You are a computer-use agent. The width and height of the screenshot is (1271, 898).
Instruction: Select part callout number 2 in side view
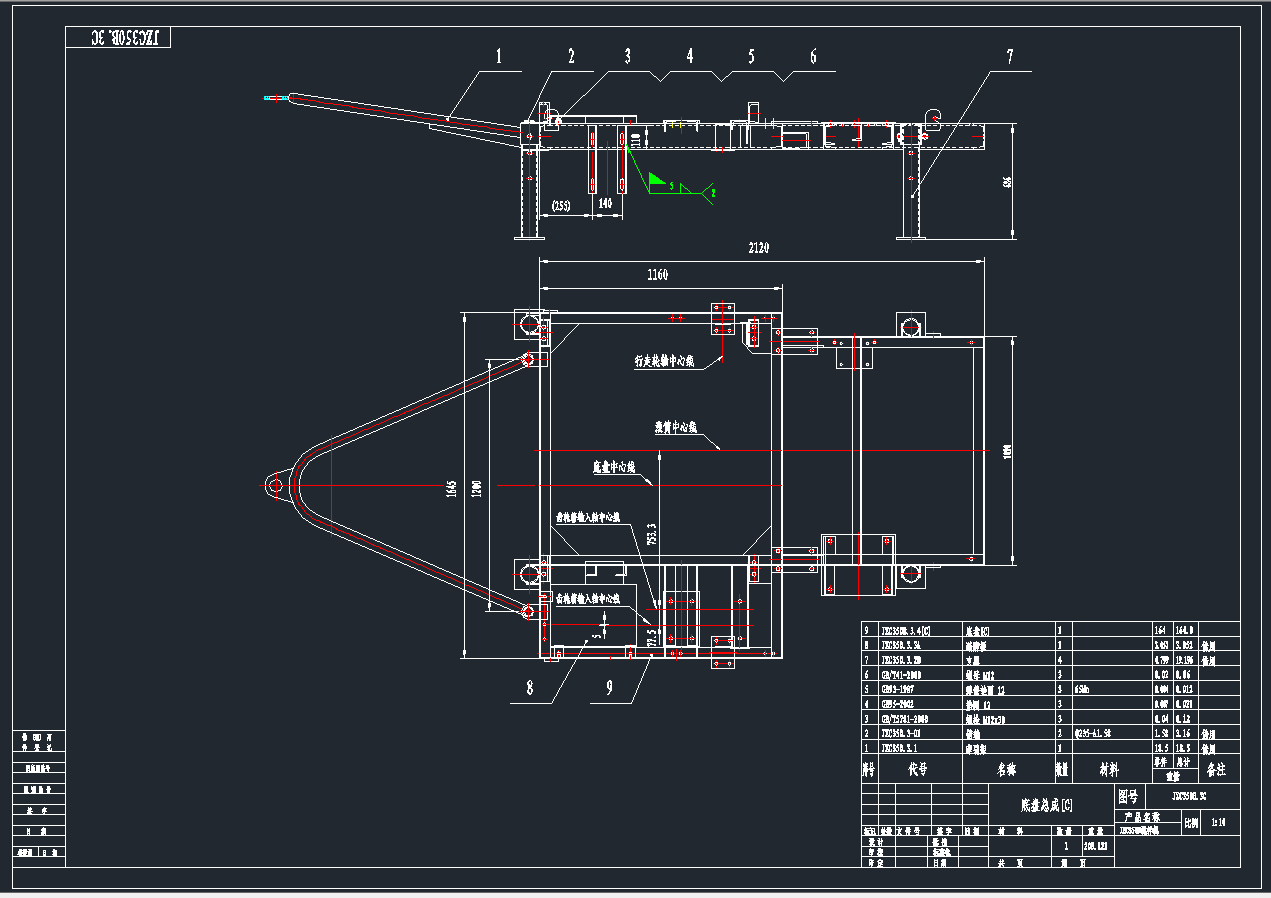point(572,57)
